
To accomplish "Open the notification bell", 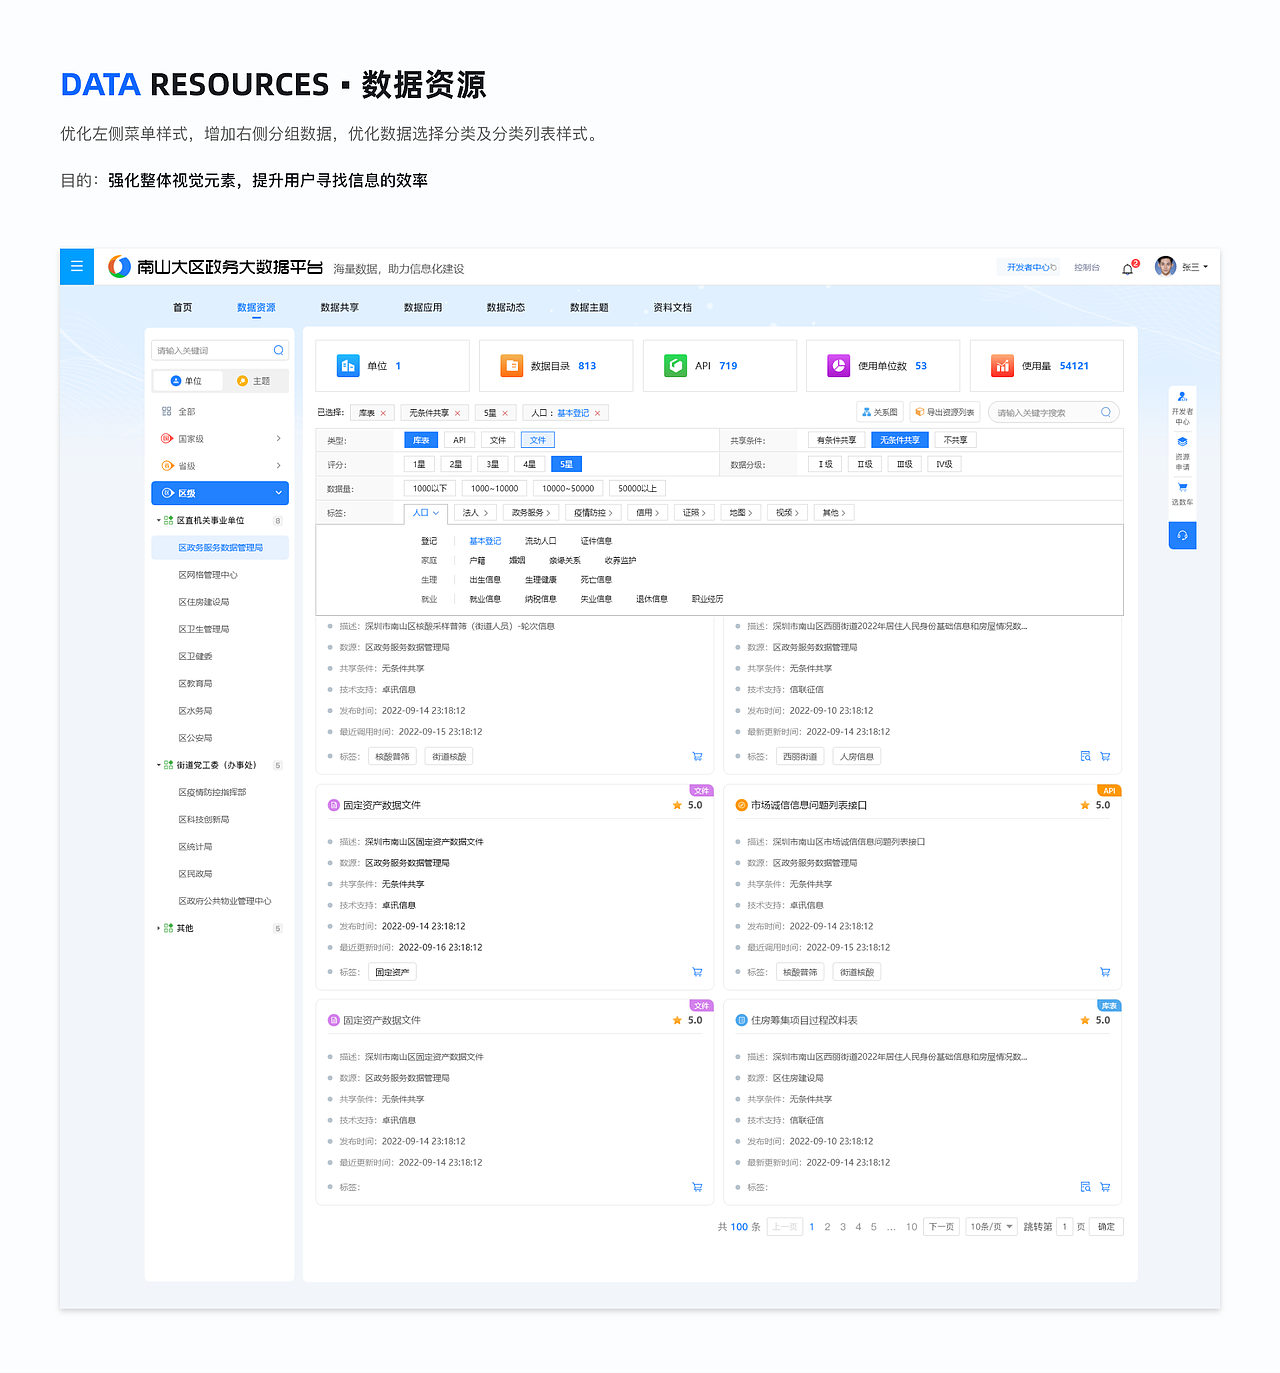I will (1128, 268).
